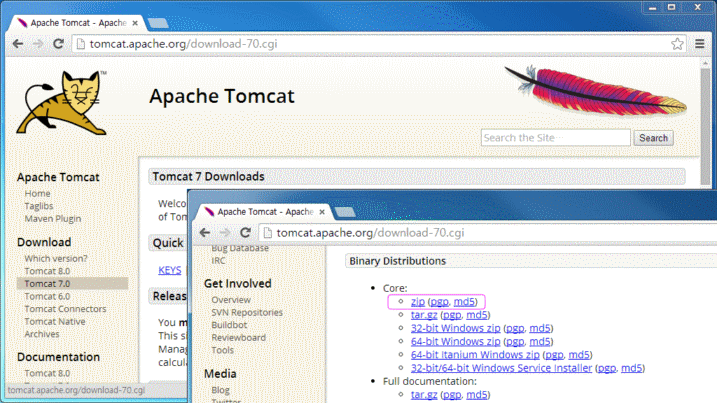Click md5 link for 64-bit Itanium zip

[579, 355]
